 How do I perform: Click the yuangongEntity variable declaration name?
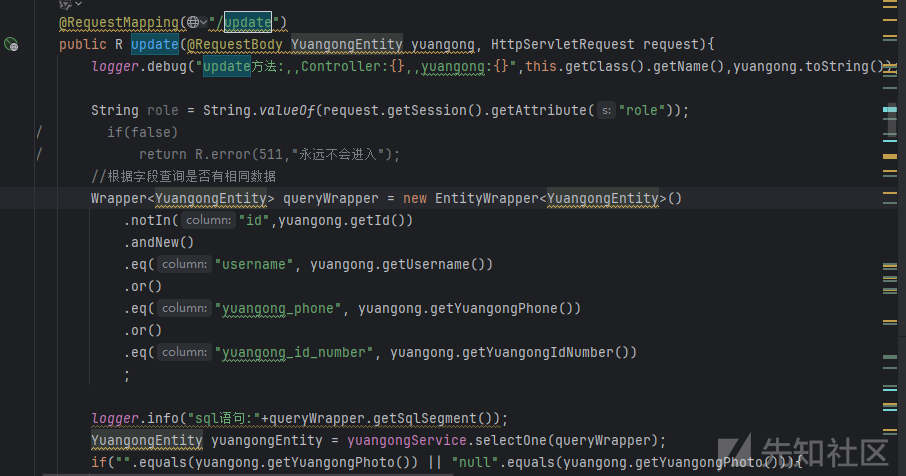(267, 440)
